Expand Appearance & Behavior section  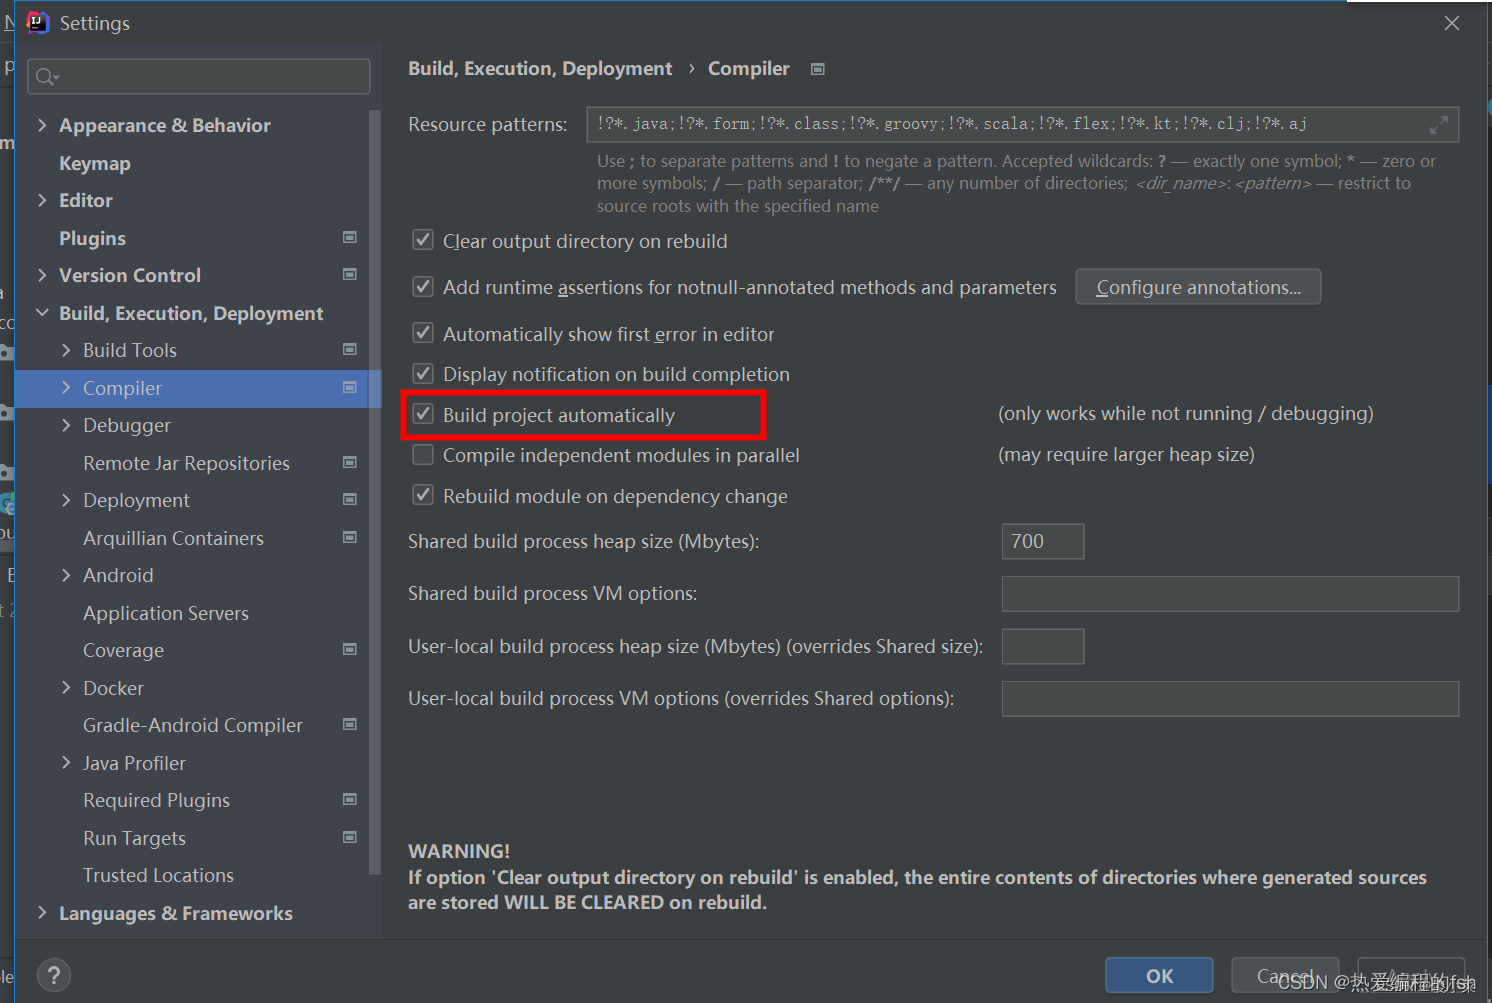[x=42, y=125]
